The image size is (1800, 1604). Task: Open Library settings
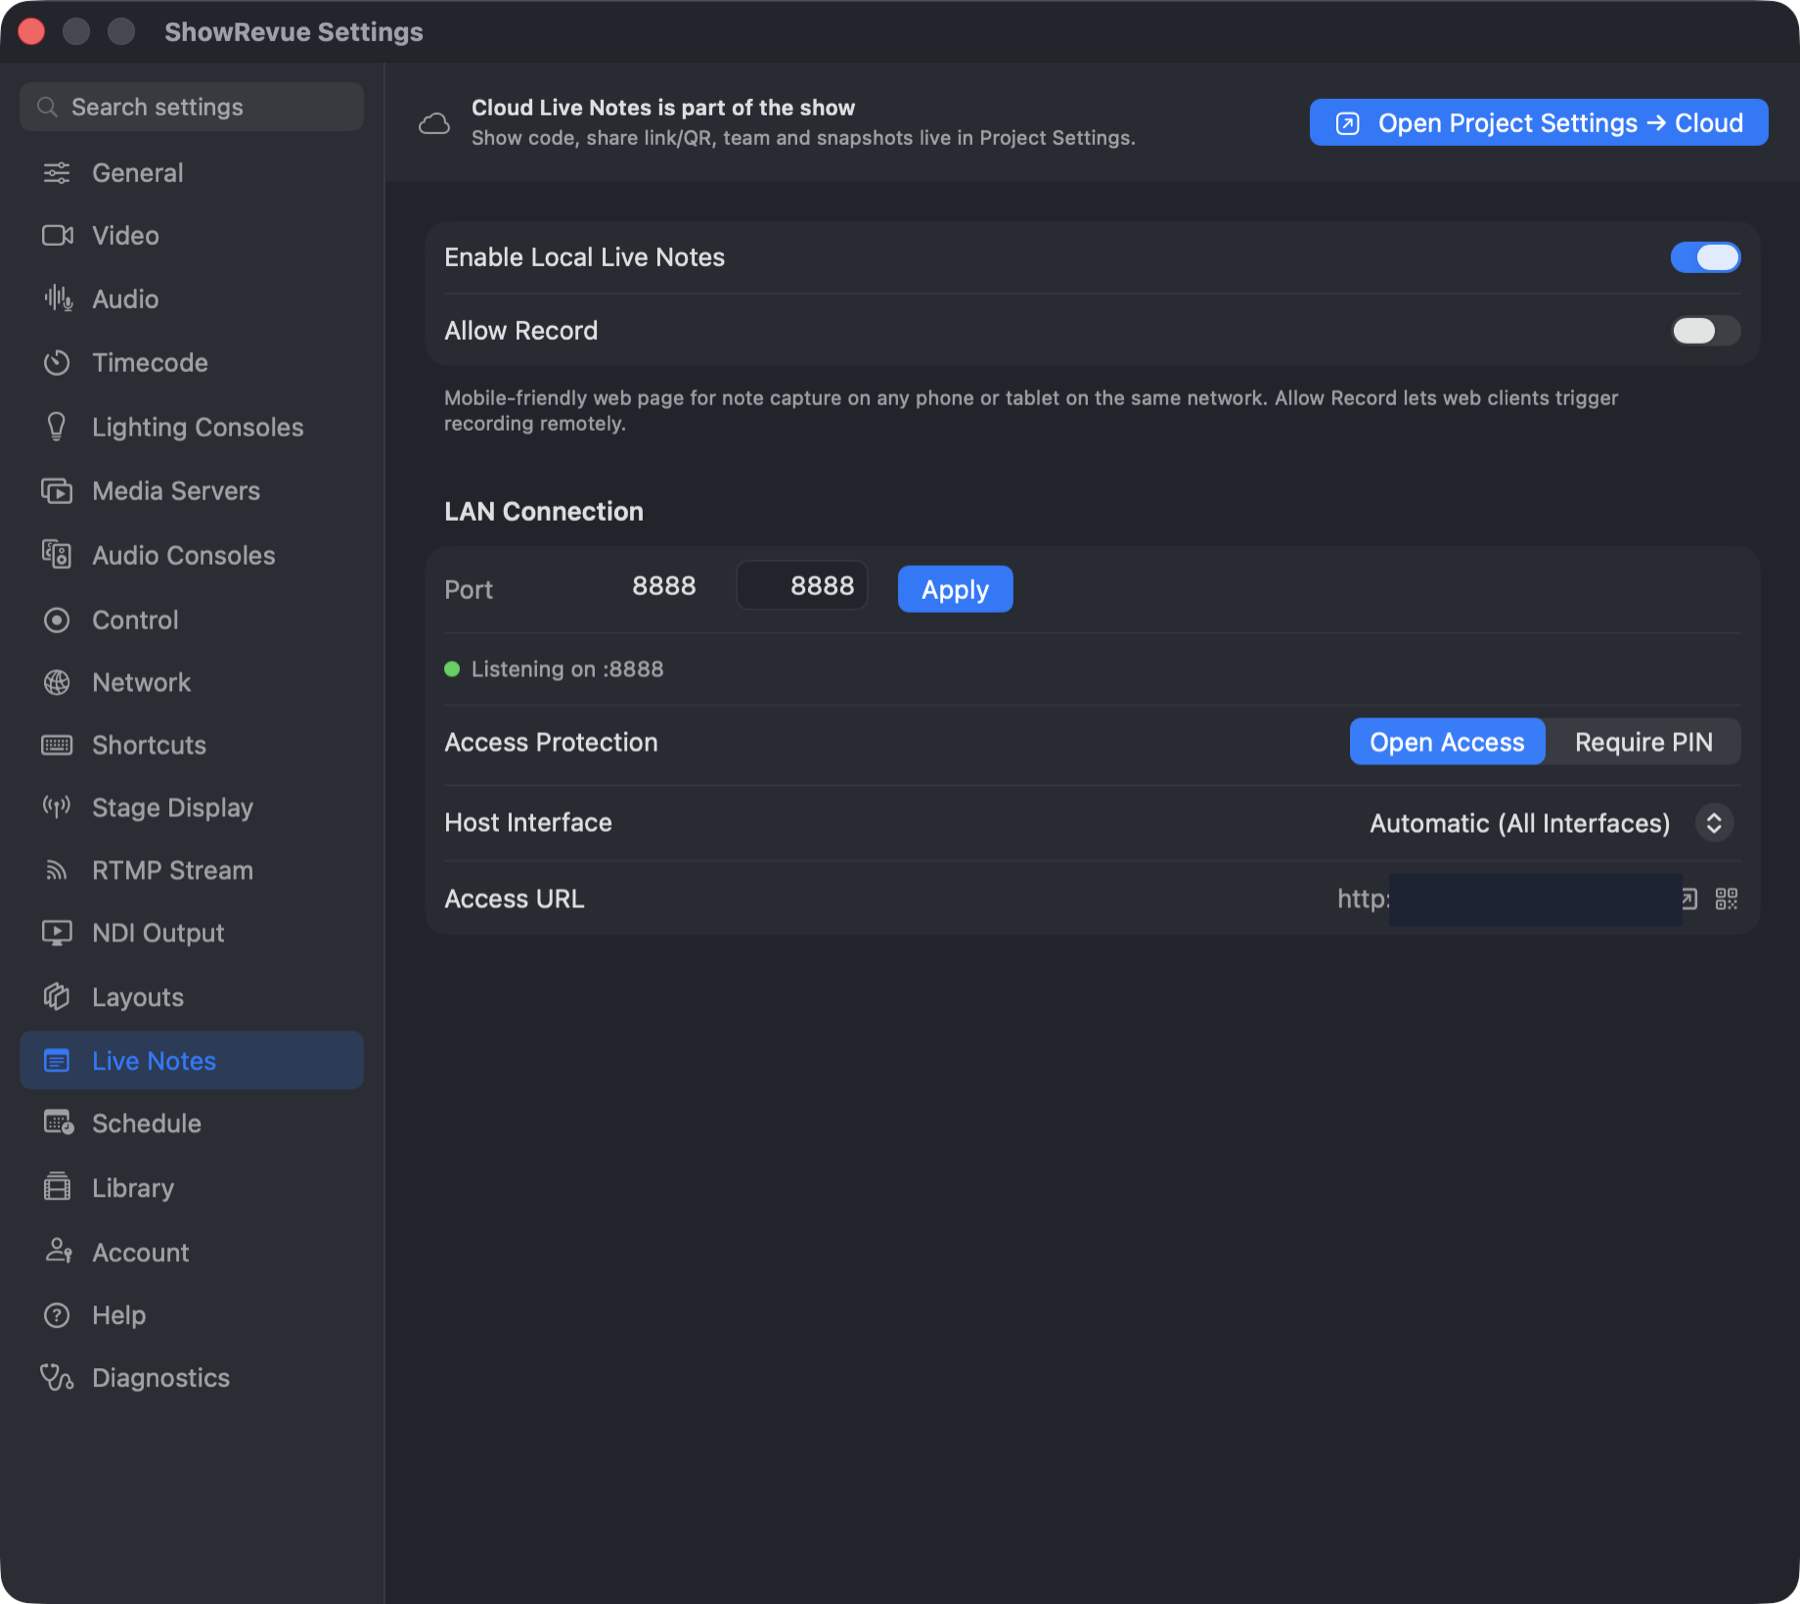(191, 1187)
